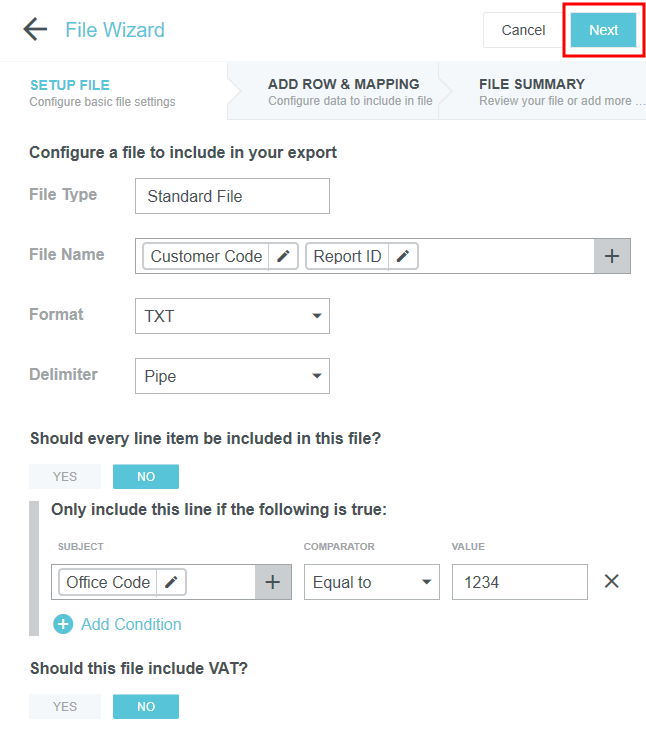Select NO for every line item
Screen dimensions: 646x729
click(146, 476)
